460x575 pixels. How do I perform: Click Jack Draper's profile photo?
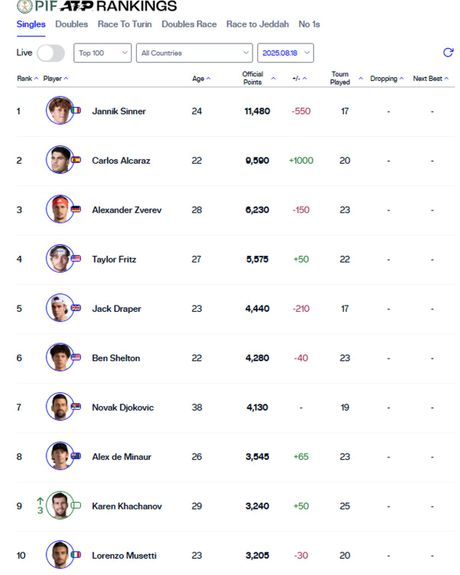(x=60, y=308)
